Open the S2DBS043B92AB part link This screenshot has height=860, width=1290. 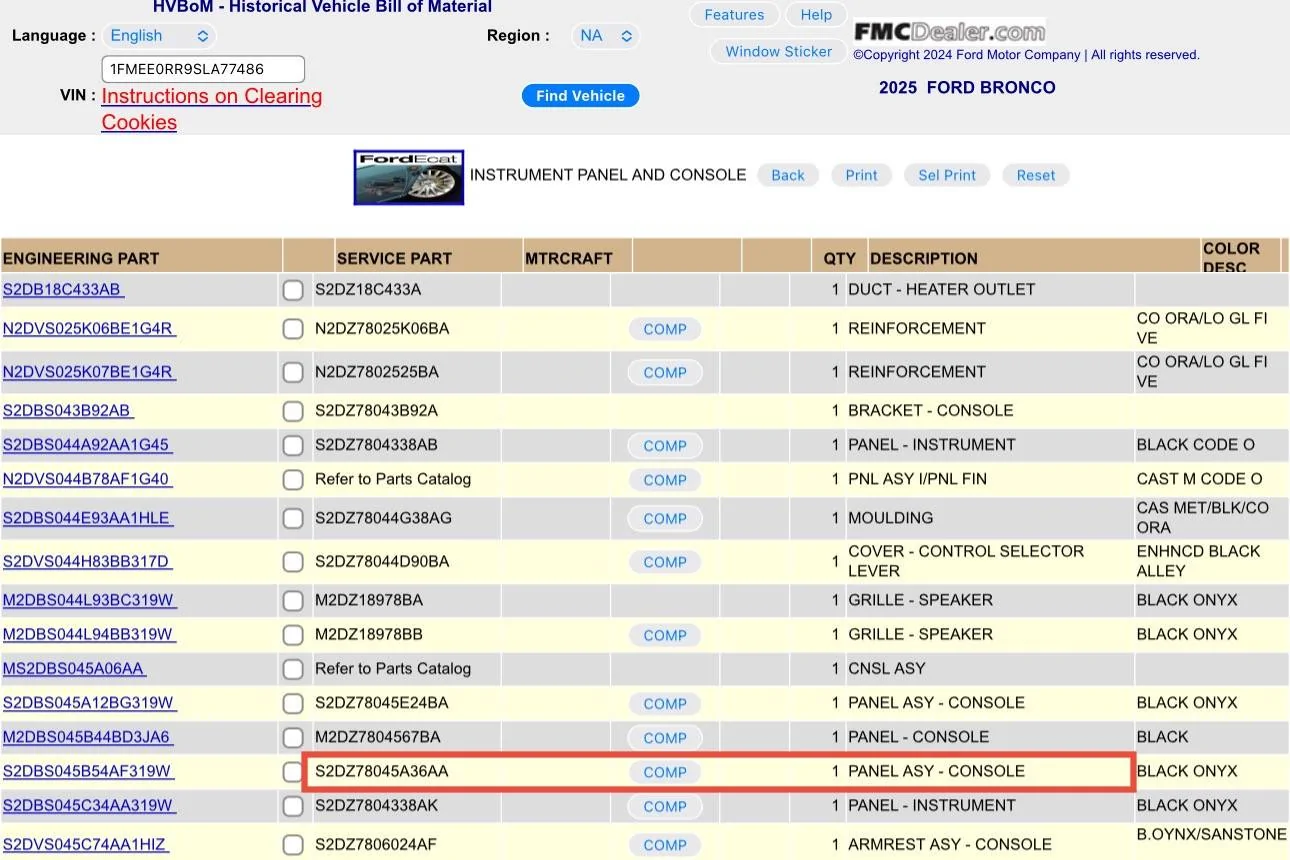point(68,411)
